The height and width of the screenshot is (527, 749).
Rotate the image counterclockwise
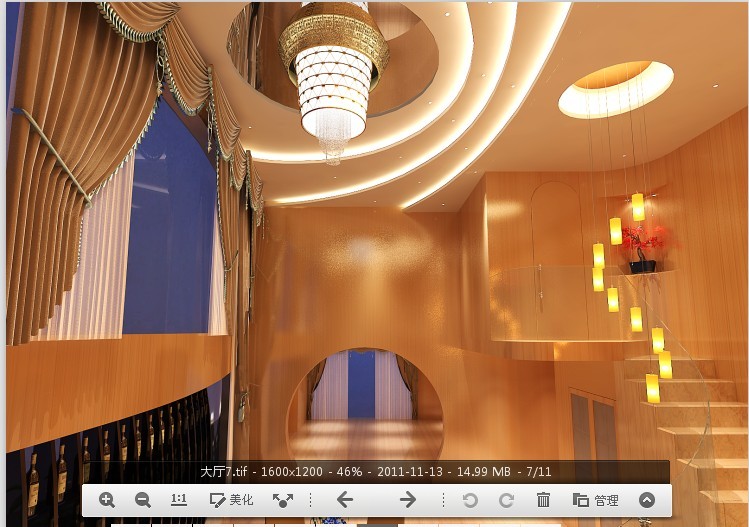(x=470, y=500)
